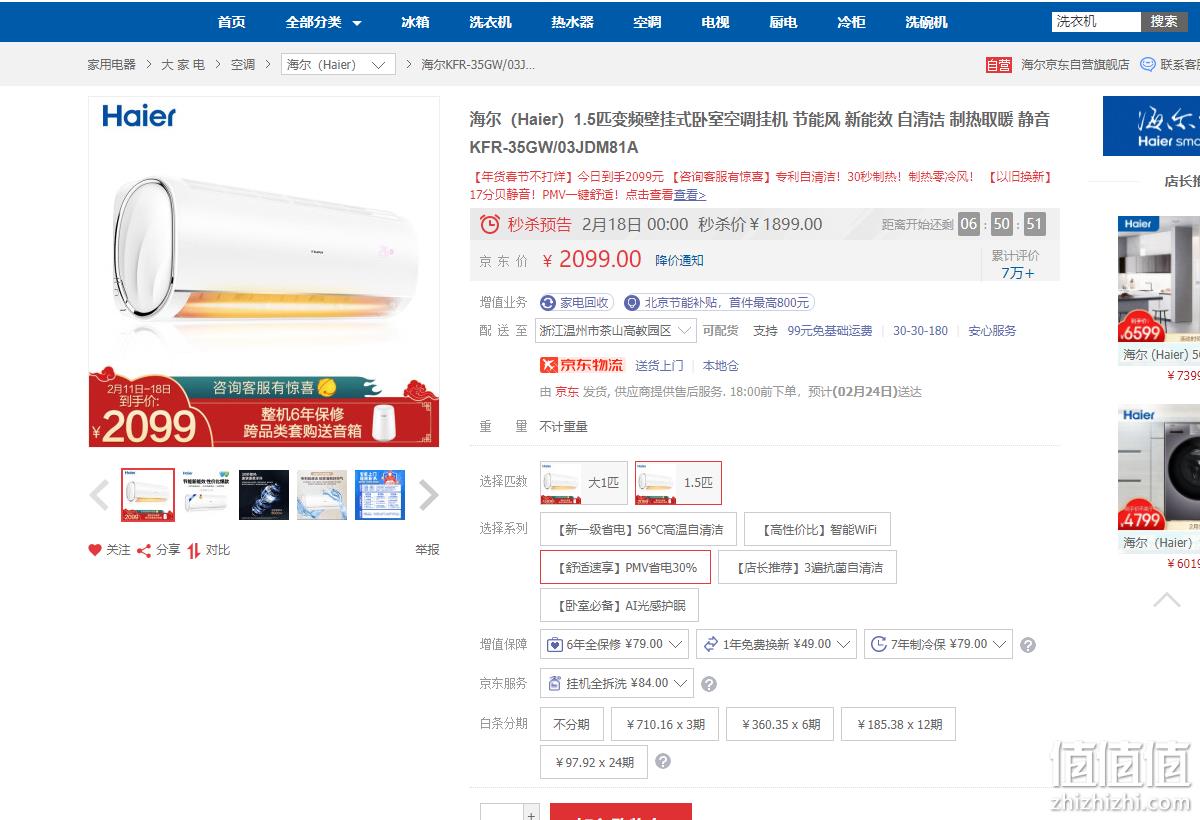Show next product thumbnails with right arrow
The width and height of the screenshot is (1200, 820).
428,494
